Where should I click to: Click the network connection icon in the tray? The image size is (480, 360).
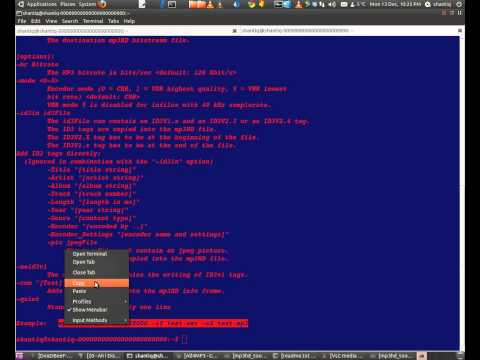point(322,4)
